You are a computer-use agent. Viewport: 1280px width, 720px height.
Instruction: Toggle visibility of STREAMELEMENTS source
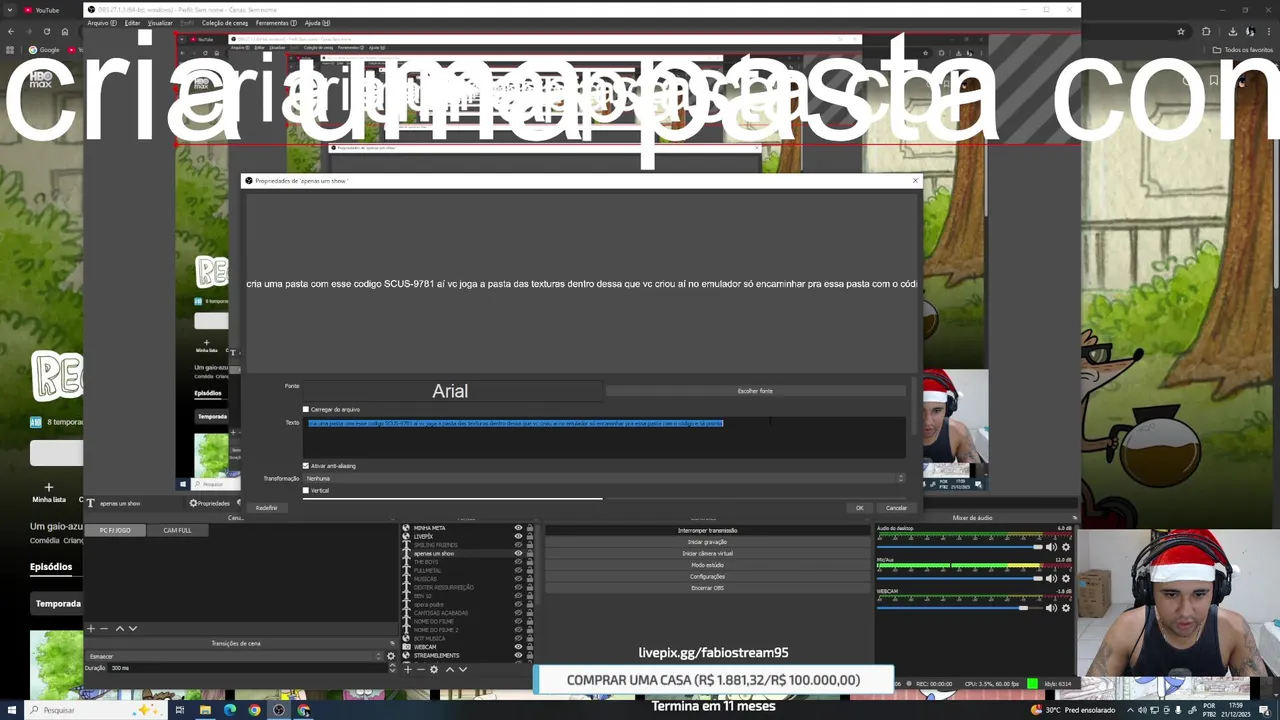coord(518,656)
